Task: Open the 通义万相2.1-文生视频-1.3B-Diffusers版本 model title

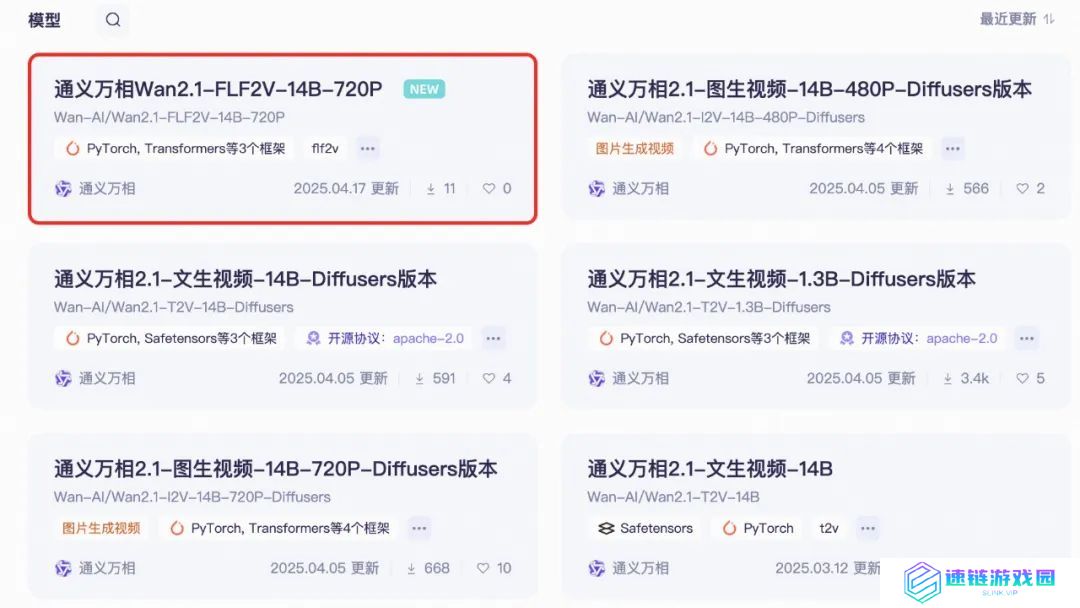Action: point(782,280)
